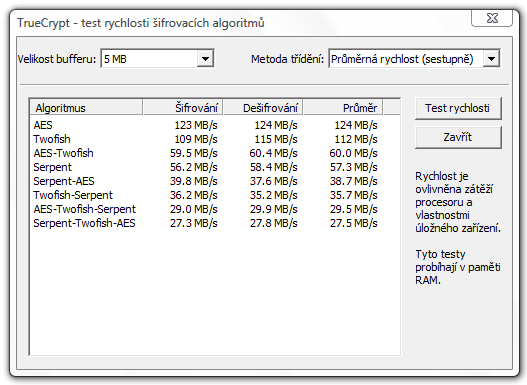Click the 38.7 MB/s average value
Viewport: 527px width, 385px height.
pyautogui.click(x=354, y=181)
